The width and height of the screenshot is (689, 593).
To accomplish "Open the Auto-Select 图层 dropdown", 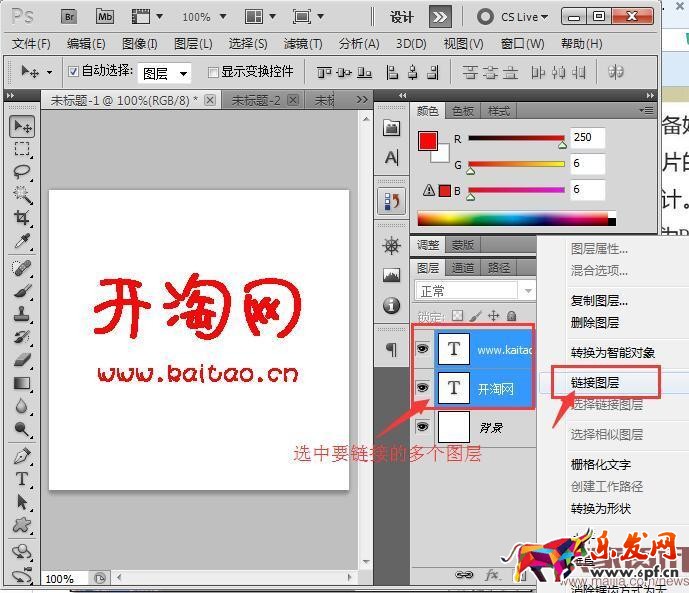I will pos(164,73).
